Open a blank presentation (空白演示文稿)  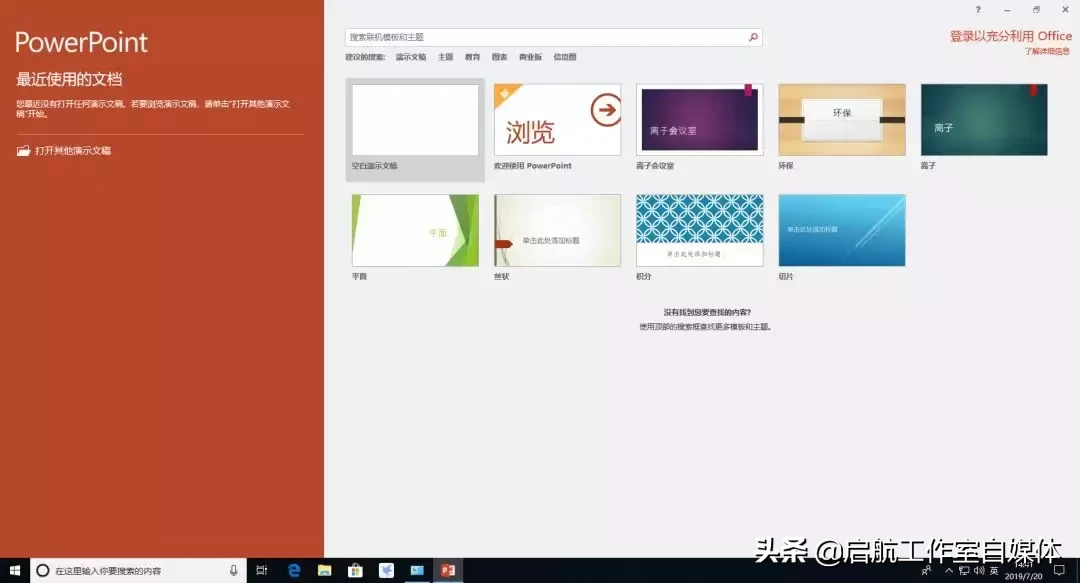(414, 119)
